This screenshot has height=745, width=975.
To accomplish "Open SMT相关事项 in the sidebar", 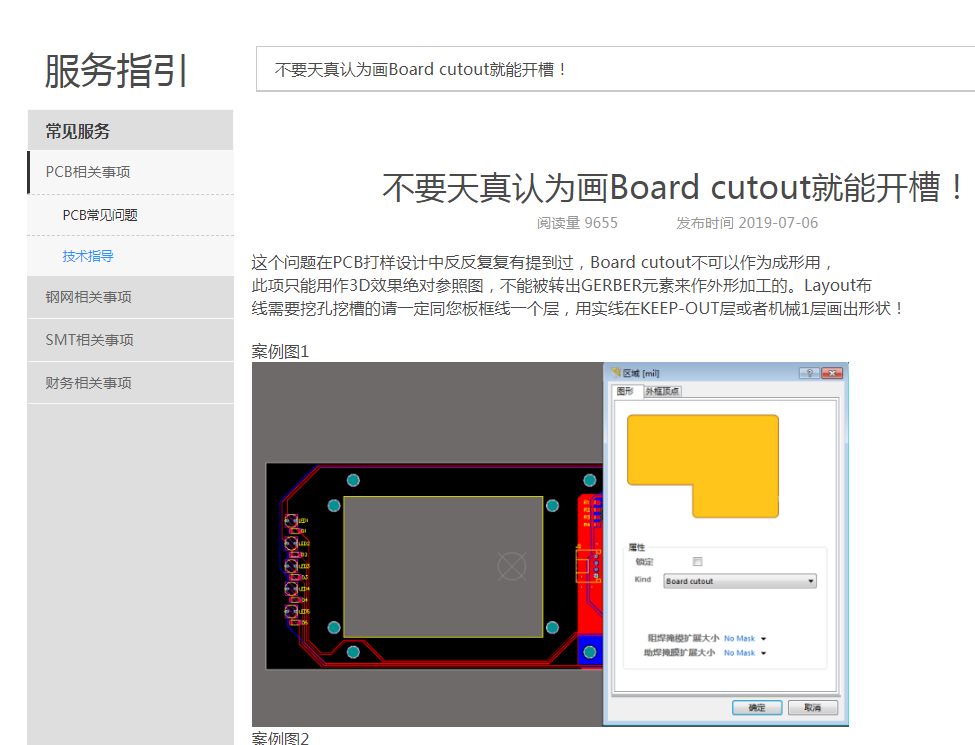I will (x=89, y=340).
